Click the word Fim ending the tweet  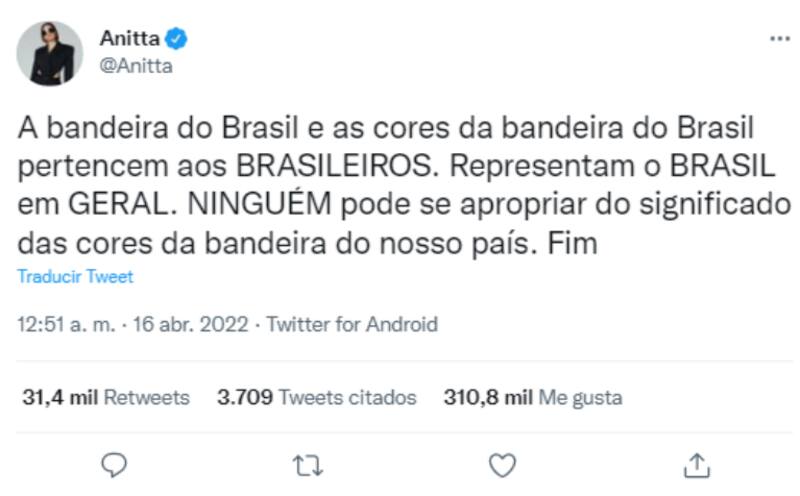pyautogui.click(x=574, y=243)
